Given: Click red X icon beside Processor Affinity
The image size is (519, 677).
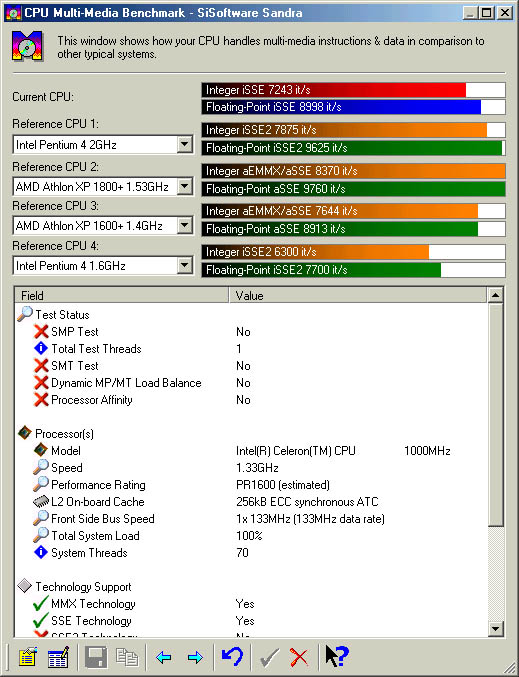Looking at the screenshot, I should point(41,400).
